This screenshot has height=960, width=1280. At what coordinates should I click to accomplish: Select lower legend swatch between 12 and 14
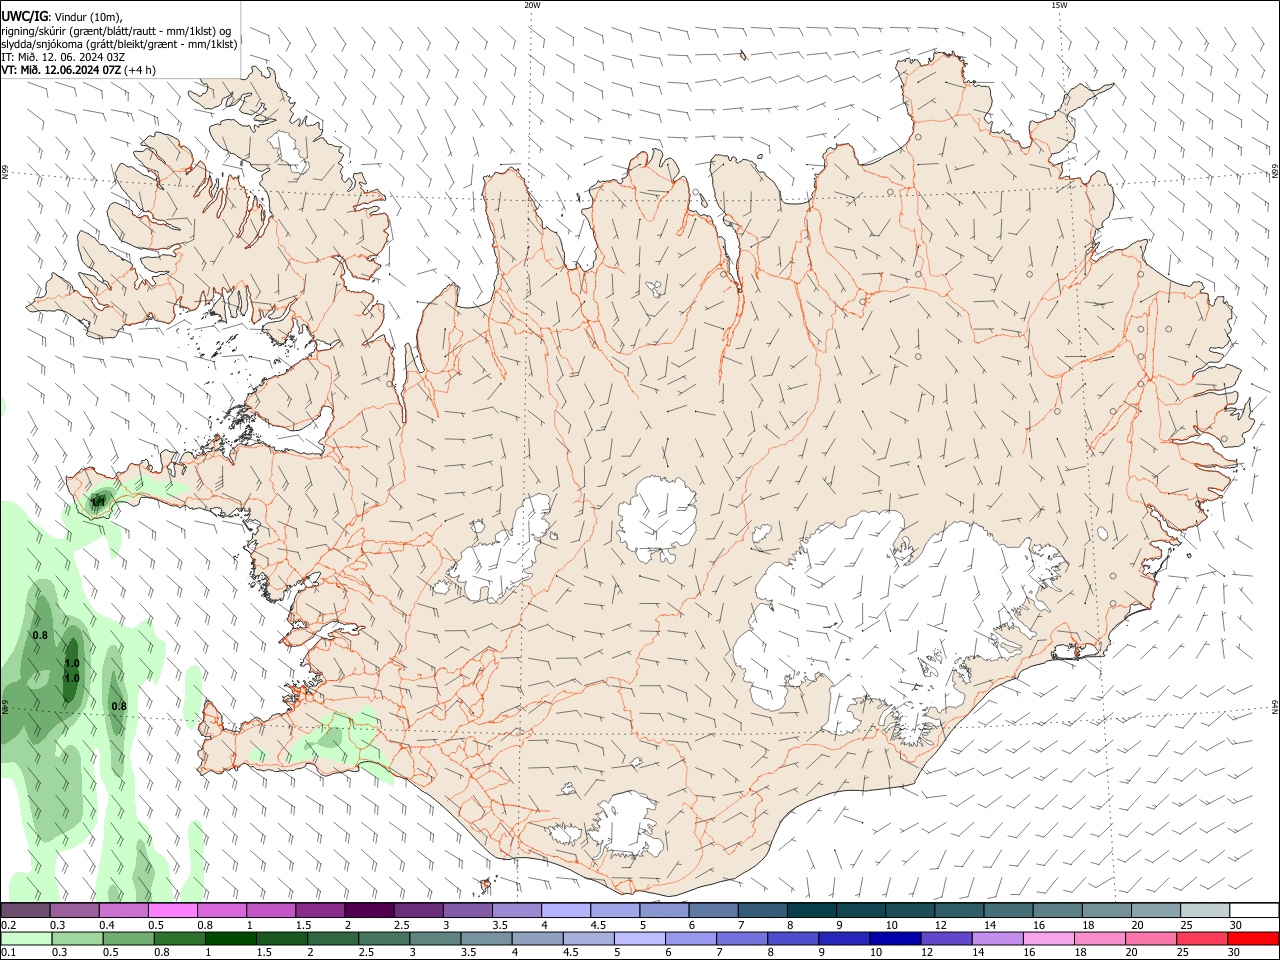[946, 938]
